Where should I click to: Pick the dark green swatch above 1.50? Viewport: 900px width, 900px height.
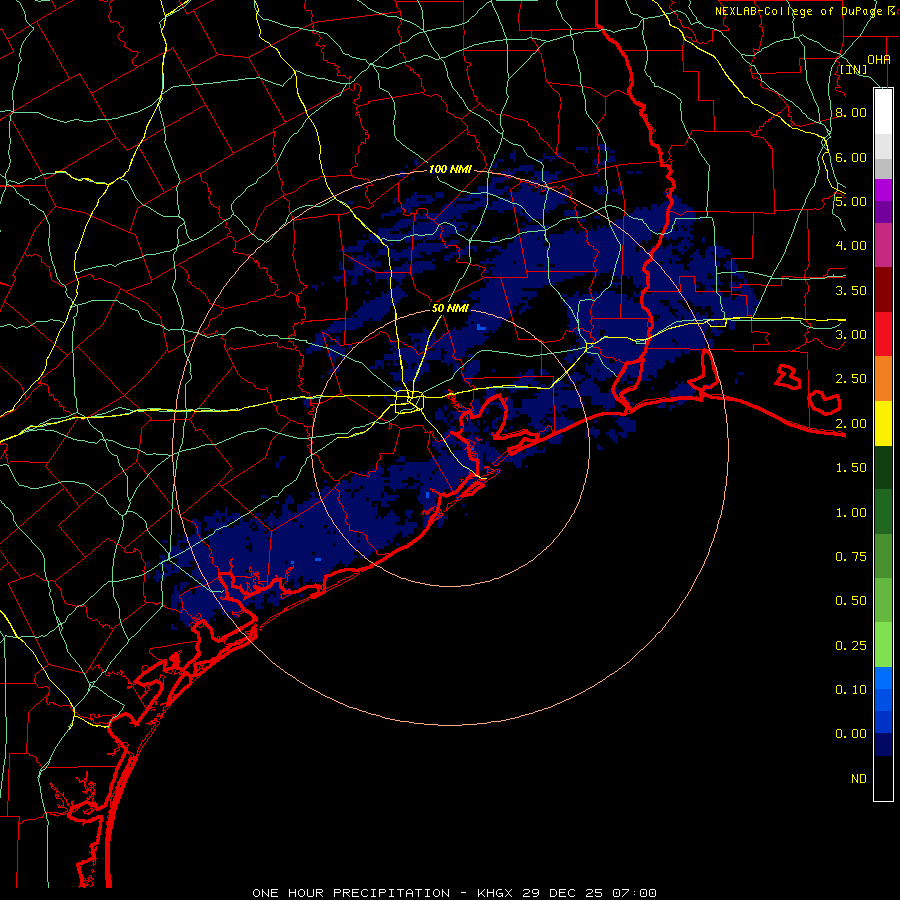click(883, 468)
